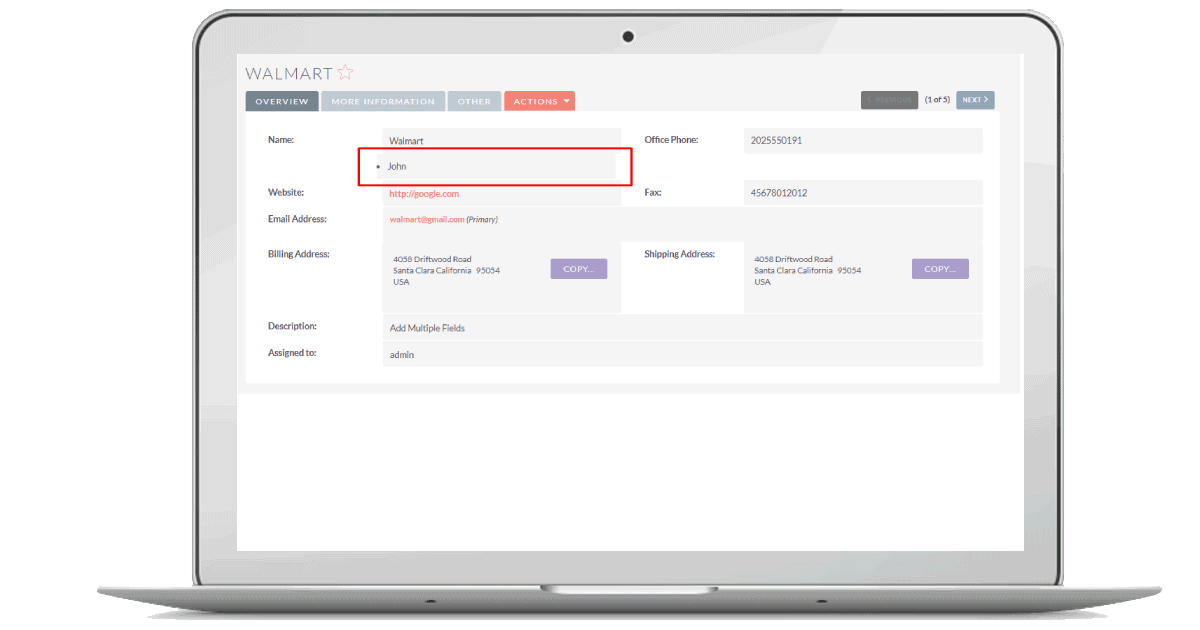Click the Add Multiple Fields description

[427, 328]
